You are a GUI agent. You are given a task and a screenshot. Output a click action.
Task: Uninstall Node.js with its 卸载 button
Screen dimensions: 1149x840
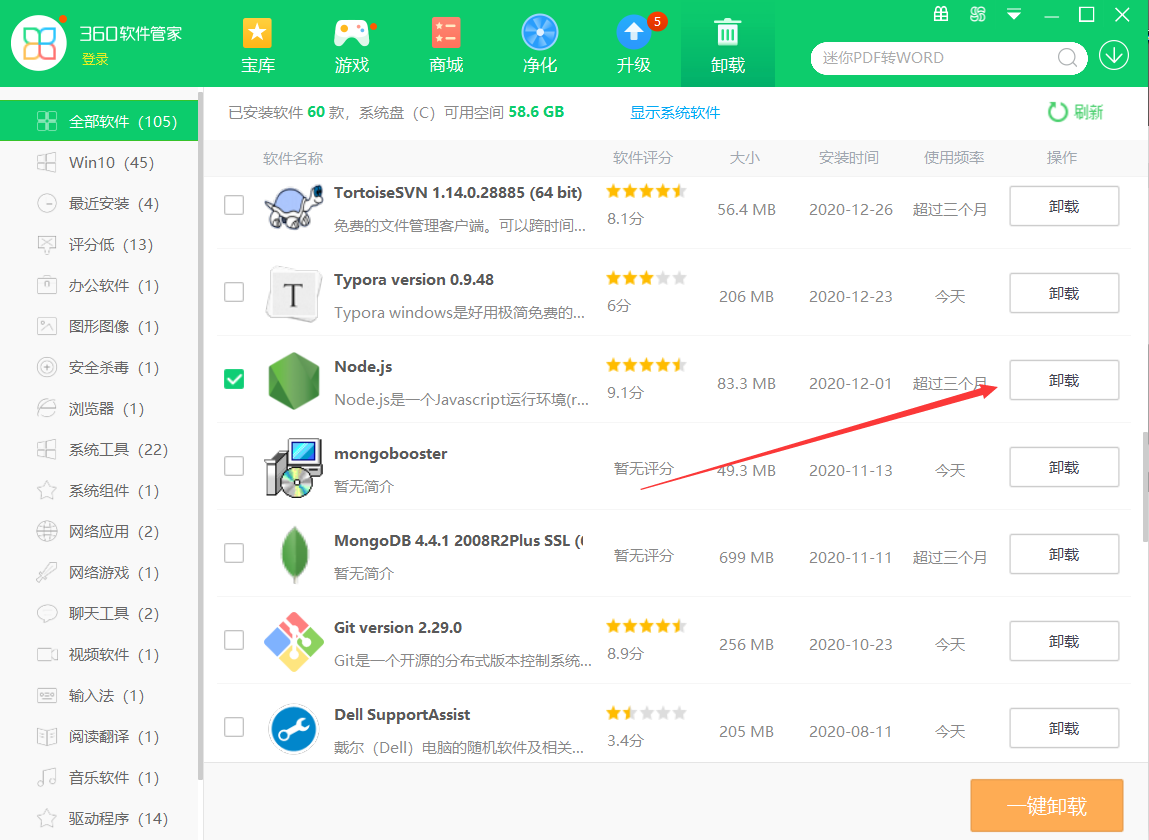[1064, 380]
